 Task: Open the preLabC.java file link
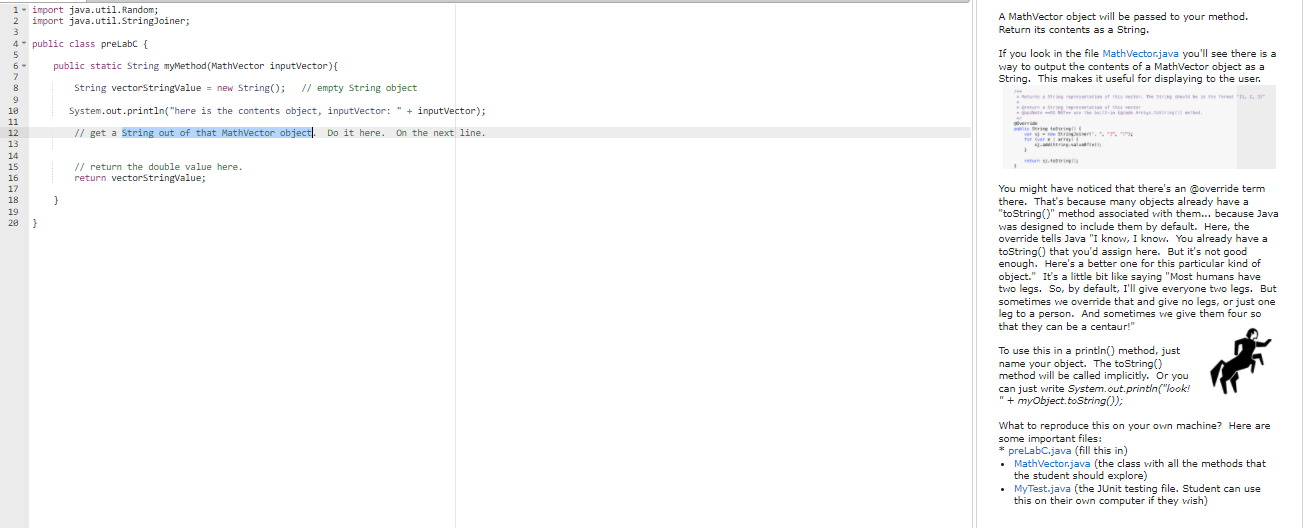[1040, 450]
